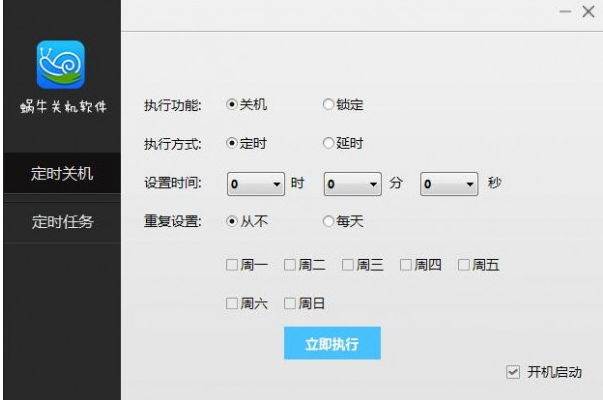603x400 pixels.
Task: Tick the 周二 checkbox
Action: tap(290, 265)
